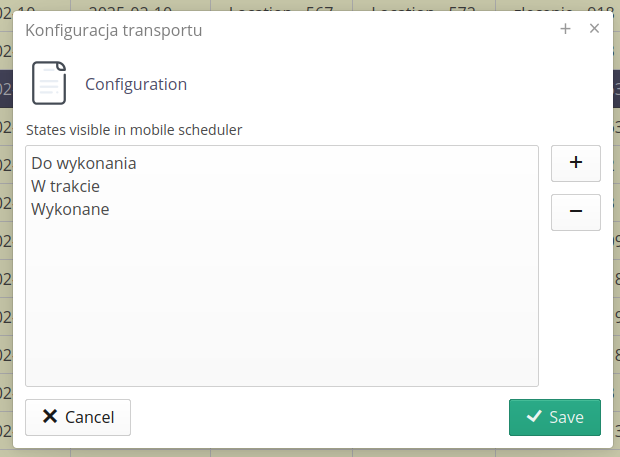Click the minus button to remove a state
620x457 pixels.
576,212
